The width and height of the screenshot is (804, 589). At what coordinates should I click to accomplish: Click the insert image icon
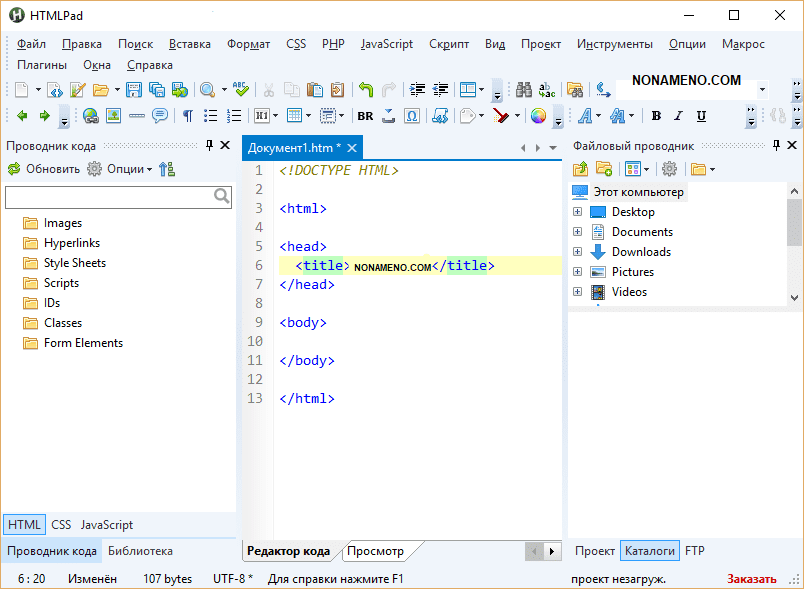(113, 116)
